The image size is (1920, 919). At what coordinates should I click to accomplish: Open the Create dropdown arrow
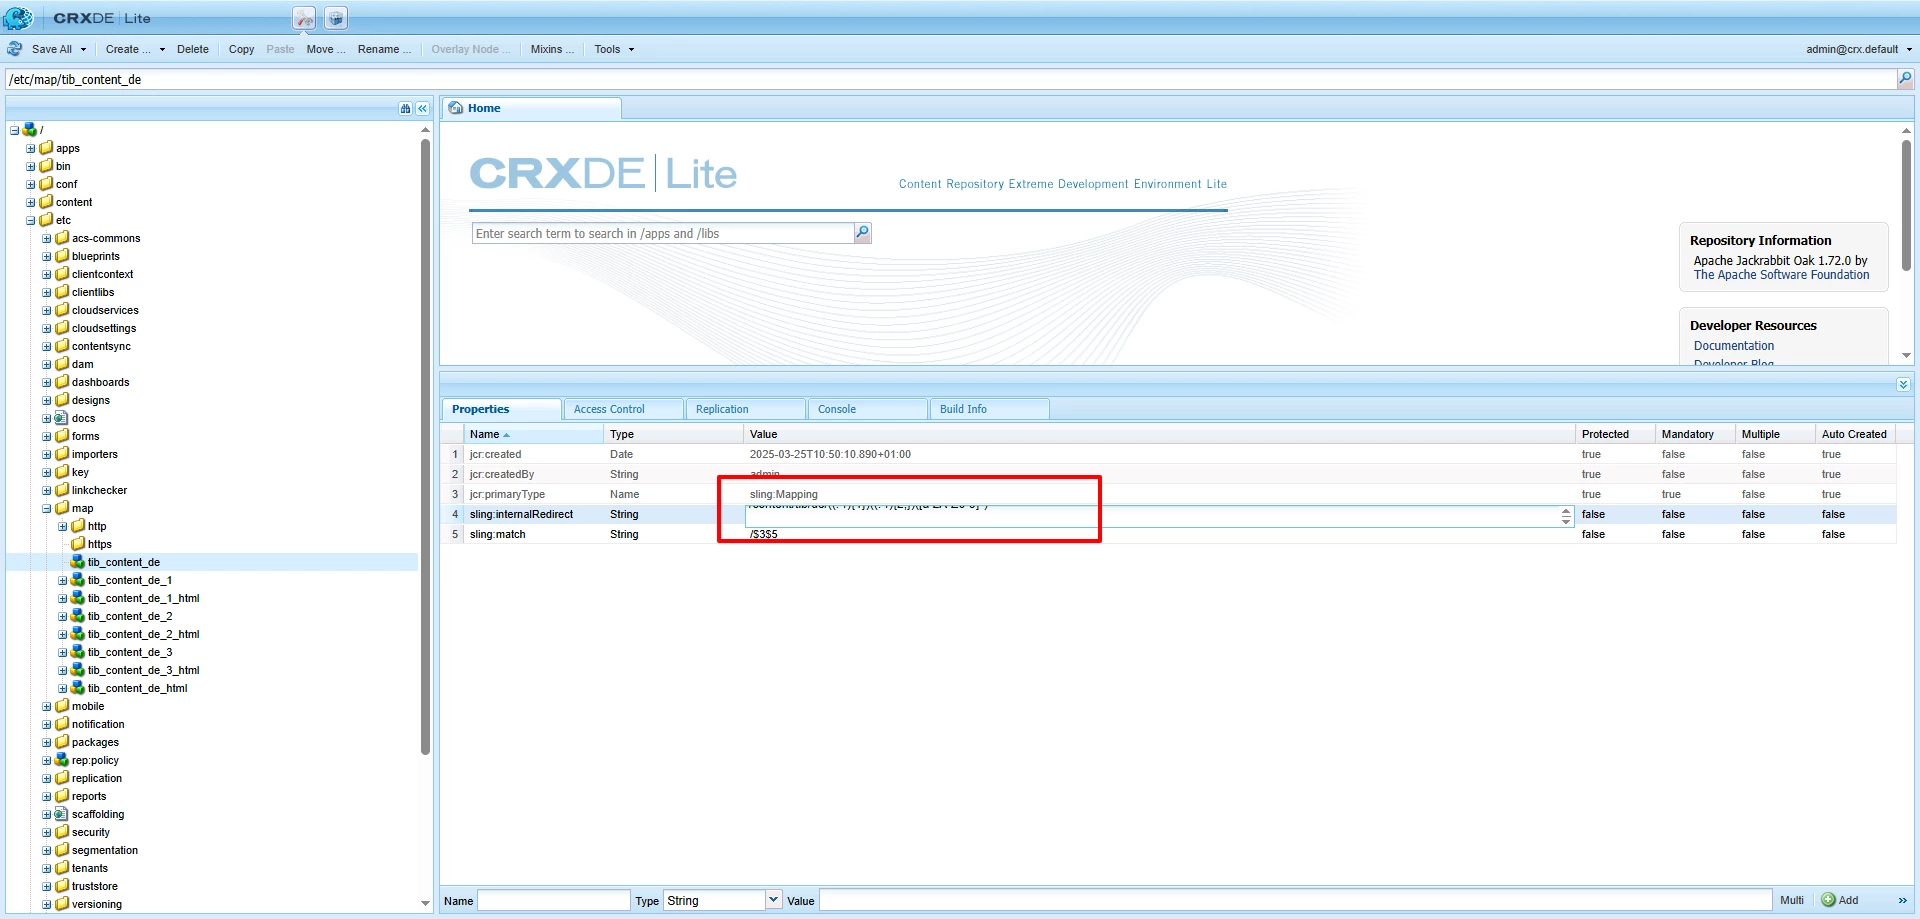click(162, 49)
